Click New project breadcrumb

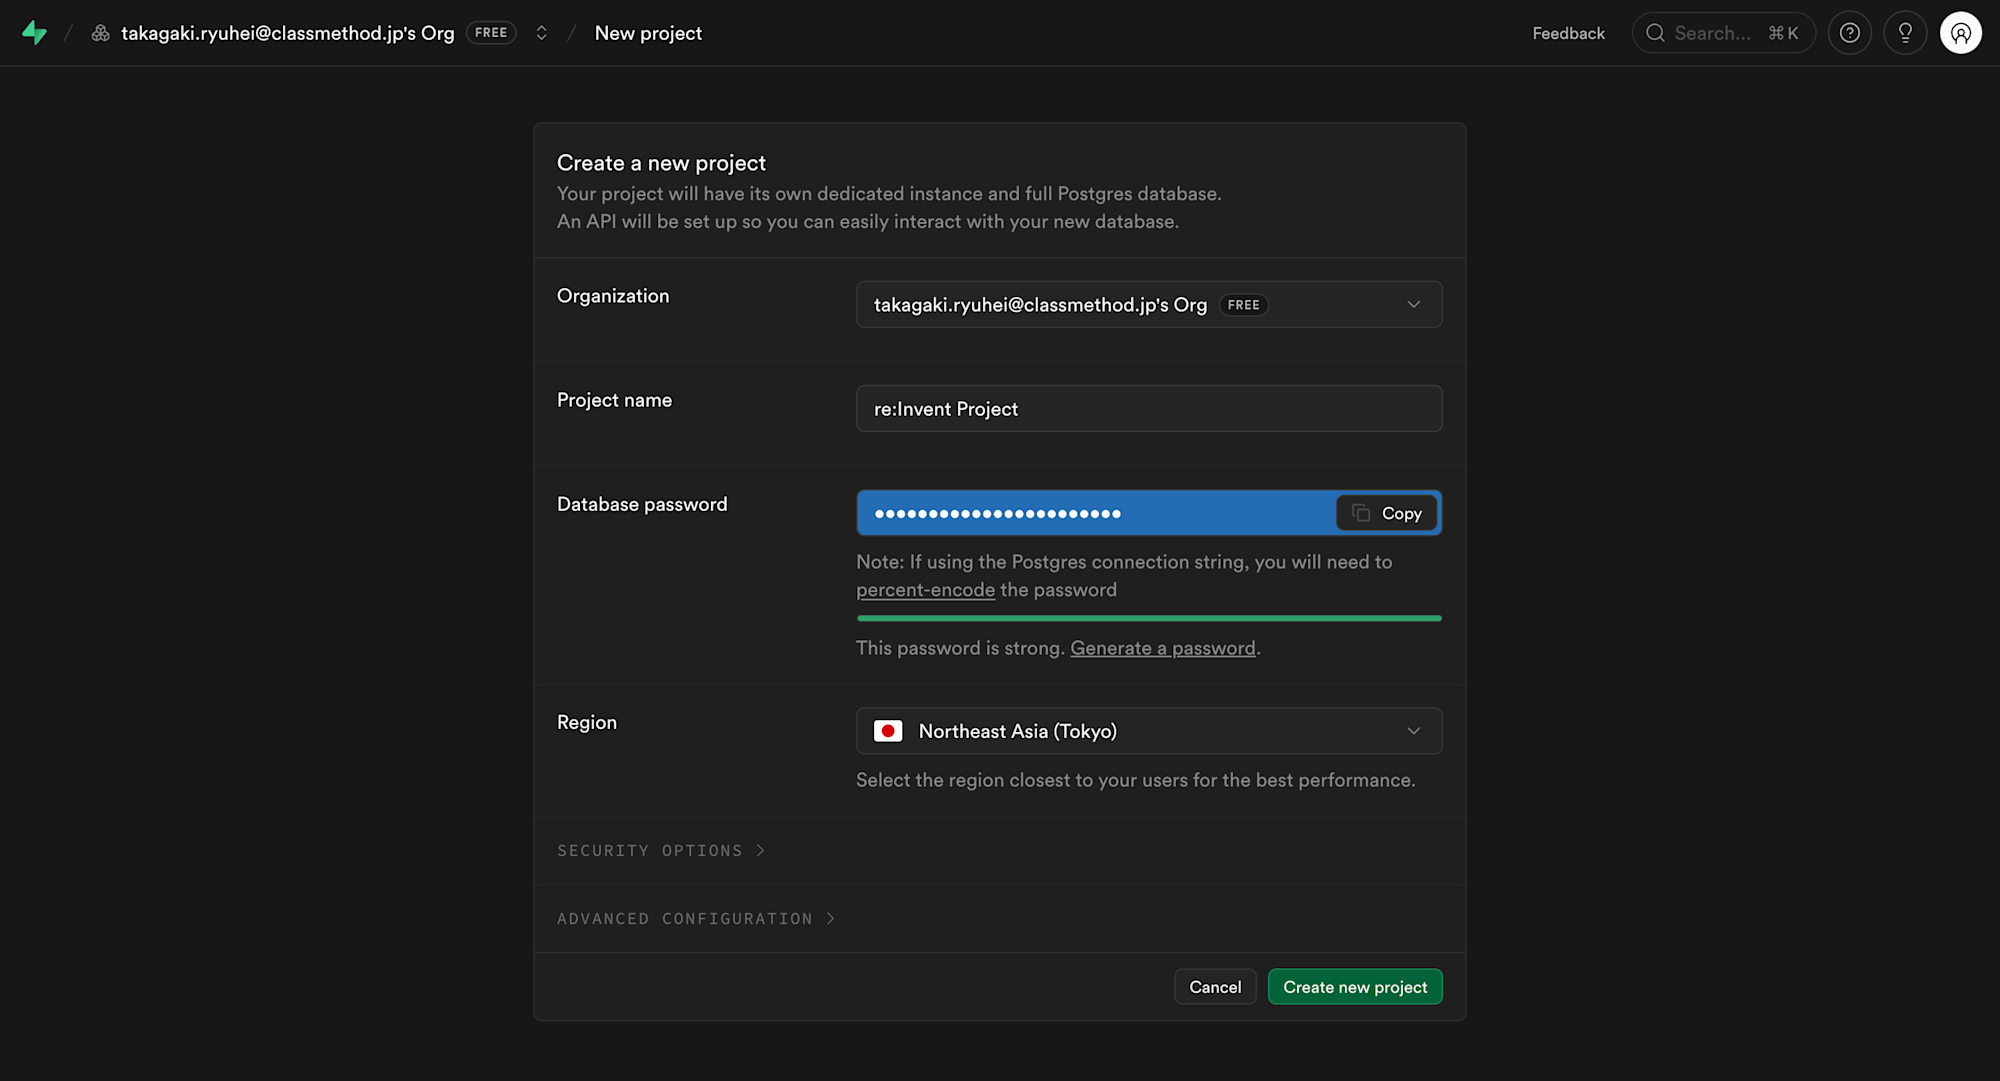[648, 33]
